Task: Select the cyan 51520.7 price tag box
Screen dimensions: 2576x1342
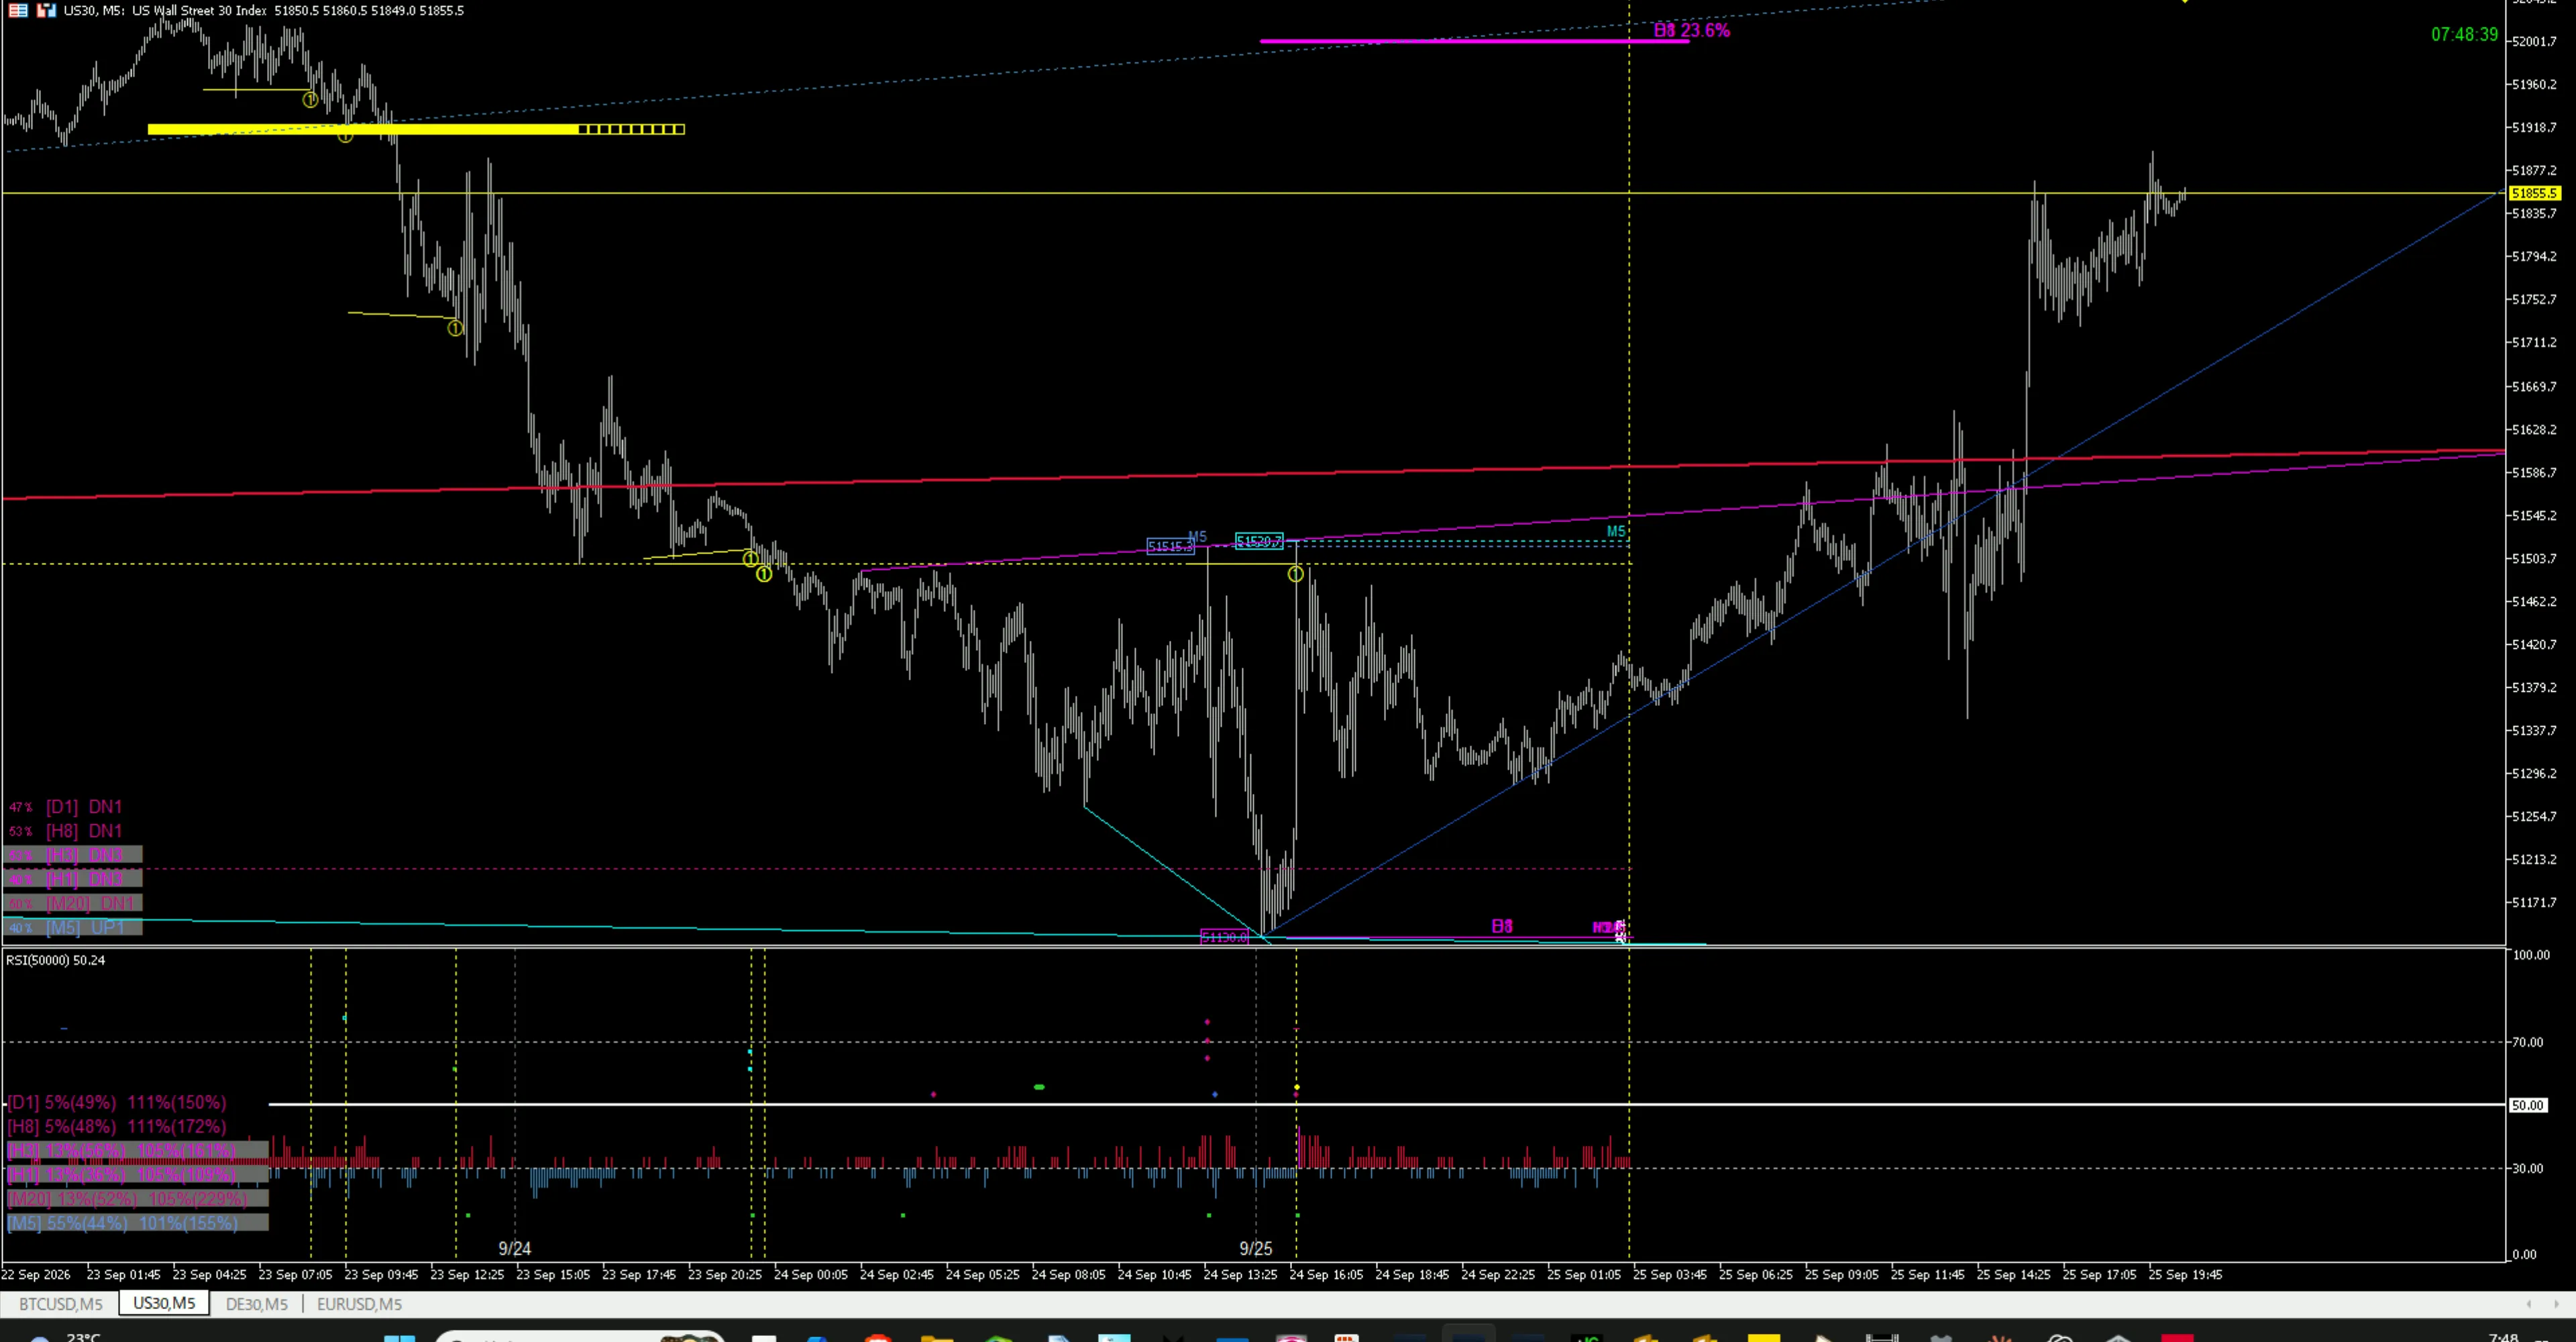Action: tap(1259, 541)
